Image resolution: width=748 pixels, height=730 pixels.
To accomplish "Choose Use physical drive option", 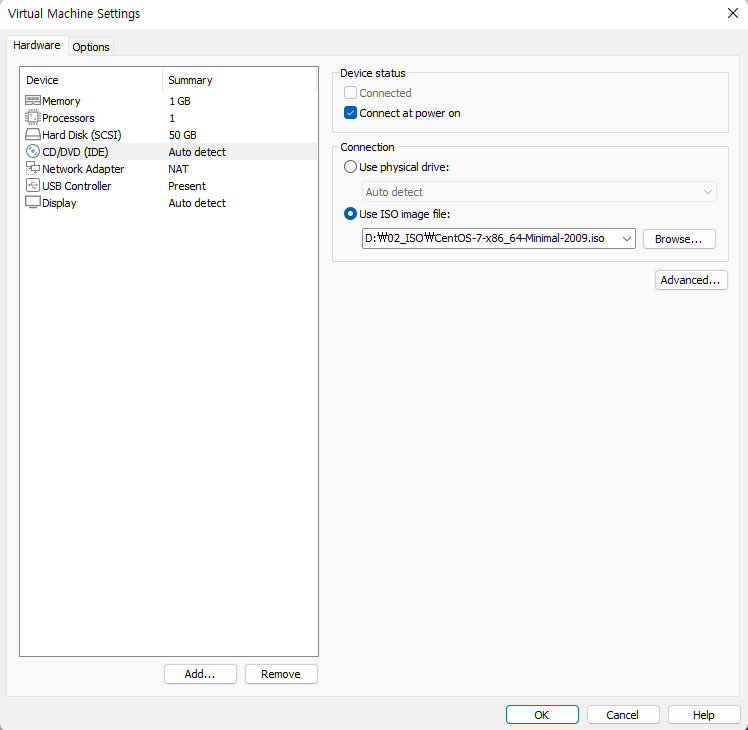I will (x=351, y=167).
